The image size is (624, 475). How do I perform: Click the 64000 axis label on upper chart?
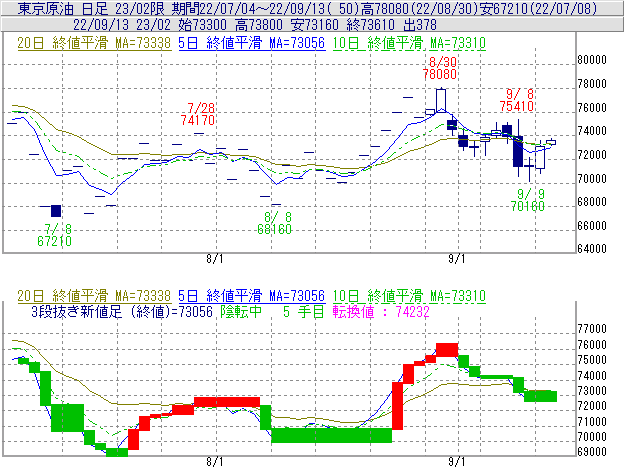pos(592,249)
